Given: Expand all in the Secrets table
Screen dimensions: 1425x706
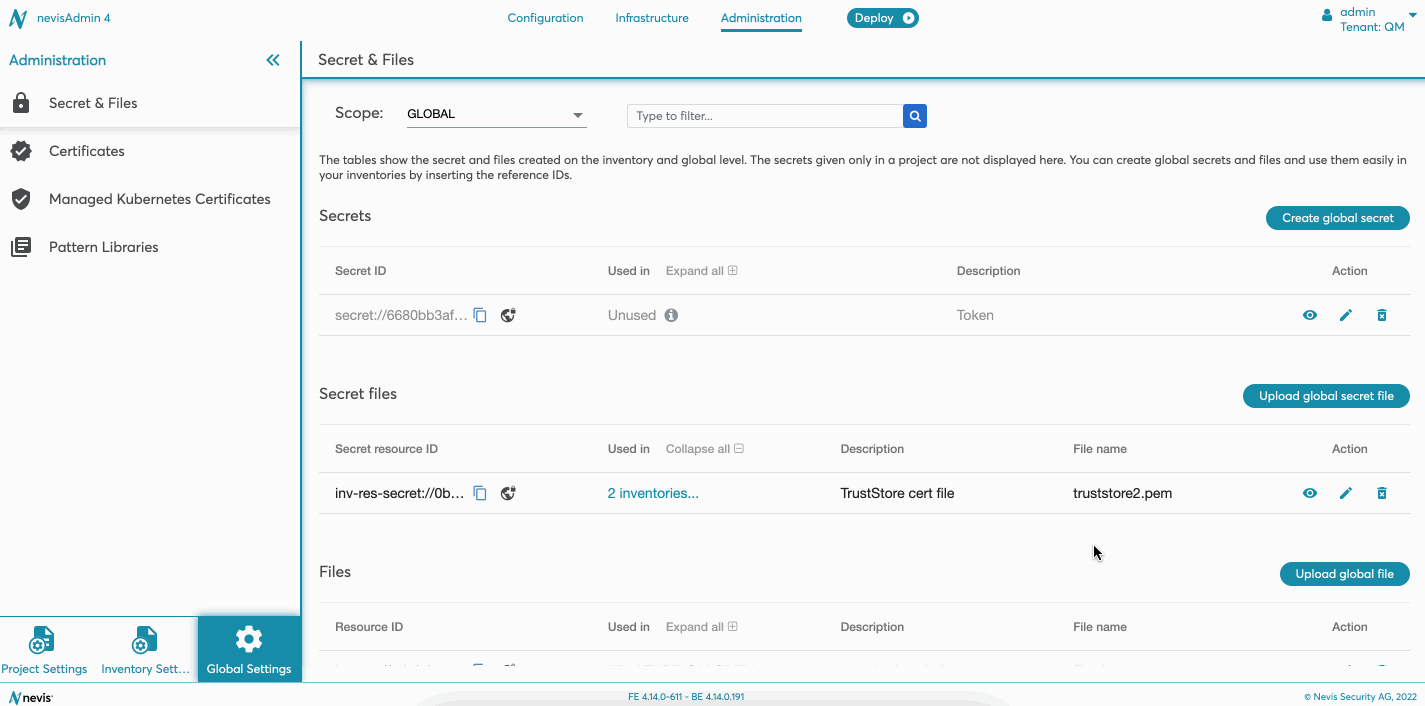Looking at the screenshot, I should pyautogui.click(x=702, y=271).
